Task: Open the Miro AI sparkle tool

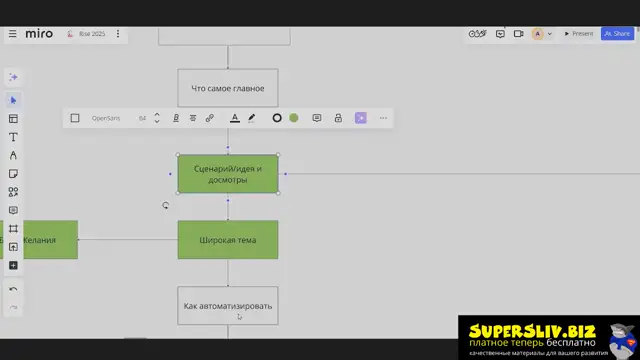Action: point(13,77)
